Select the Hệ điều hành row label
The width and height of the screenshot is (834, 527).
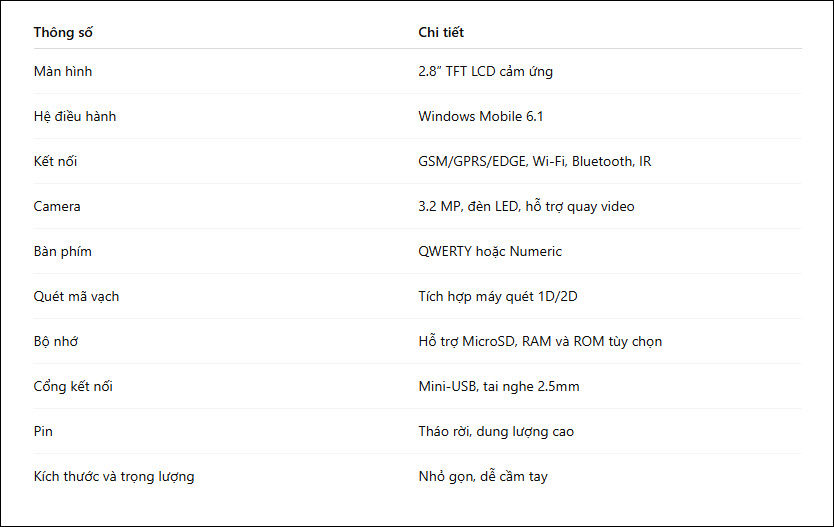tap(74, 116)
